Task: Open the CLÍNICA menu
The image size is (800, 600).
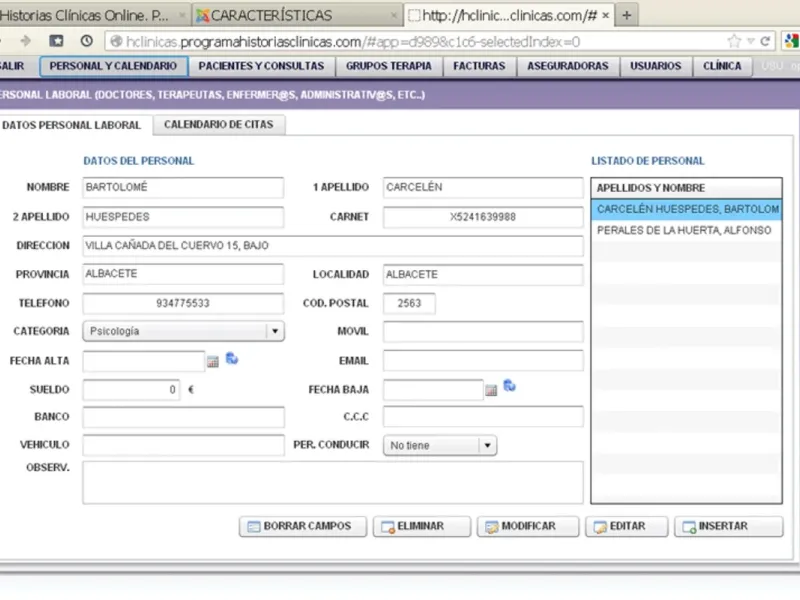Action: pyautogui.click(x=722, y=66)
